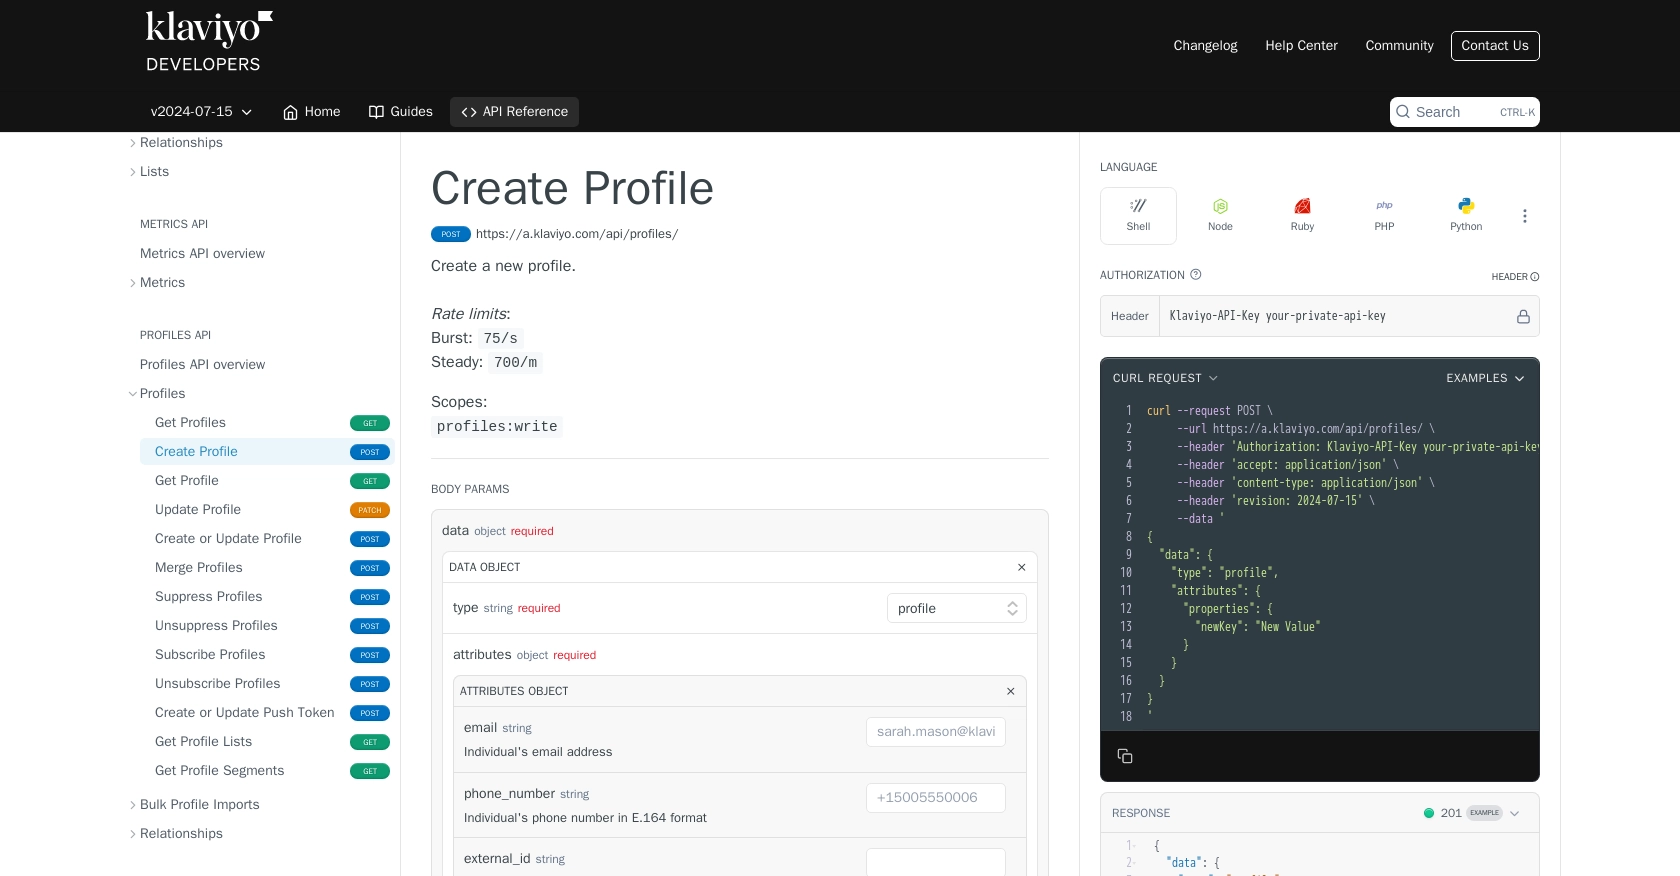Image resolution: width=1680 pixels, height=876 pixels.
Task: Click the Authorization help question icon
Action: click(x=1195, y=274)
